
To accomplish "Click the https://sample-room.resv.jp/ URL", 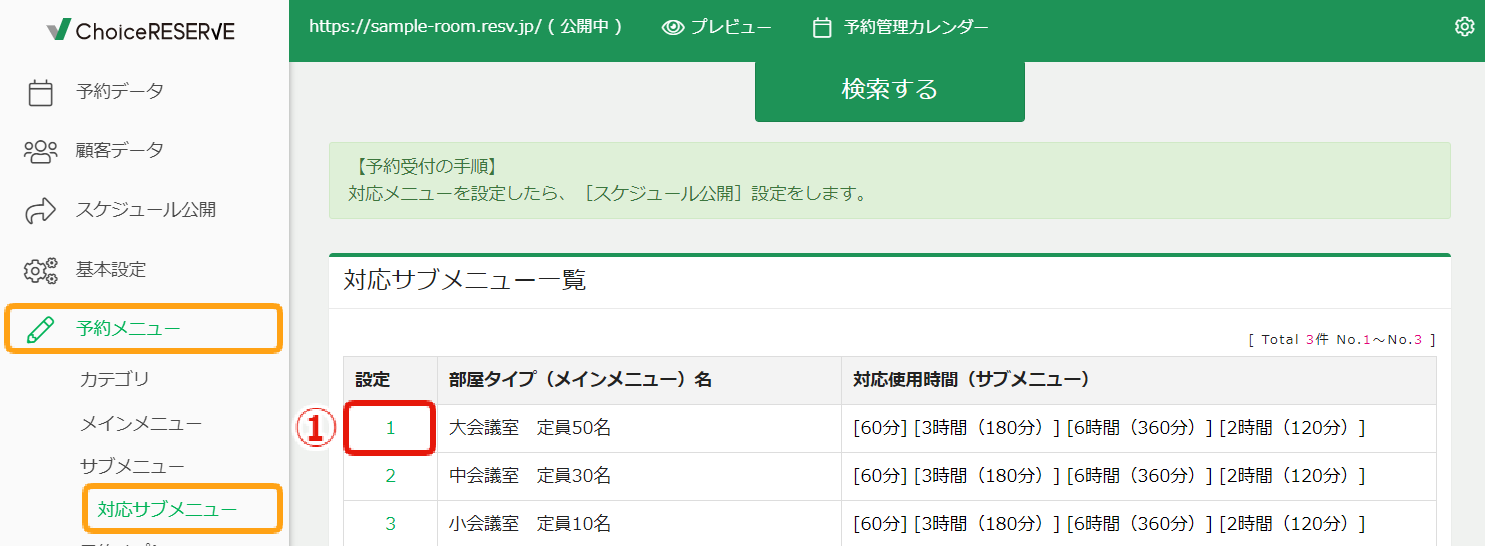I will pos(425,27).
